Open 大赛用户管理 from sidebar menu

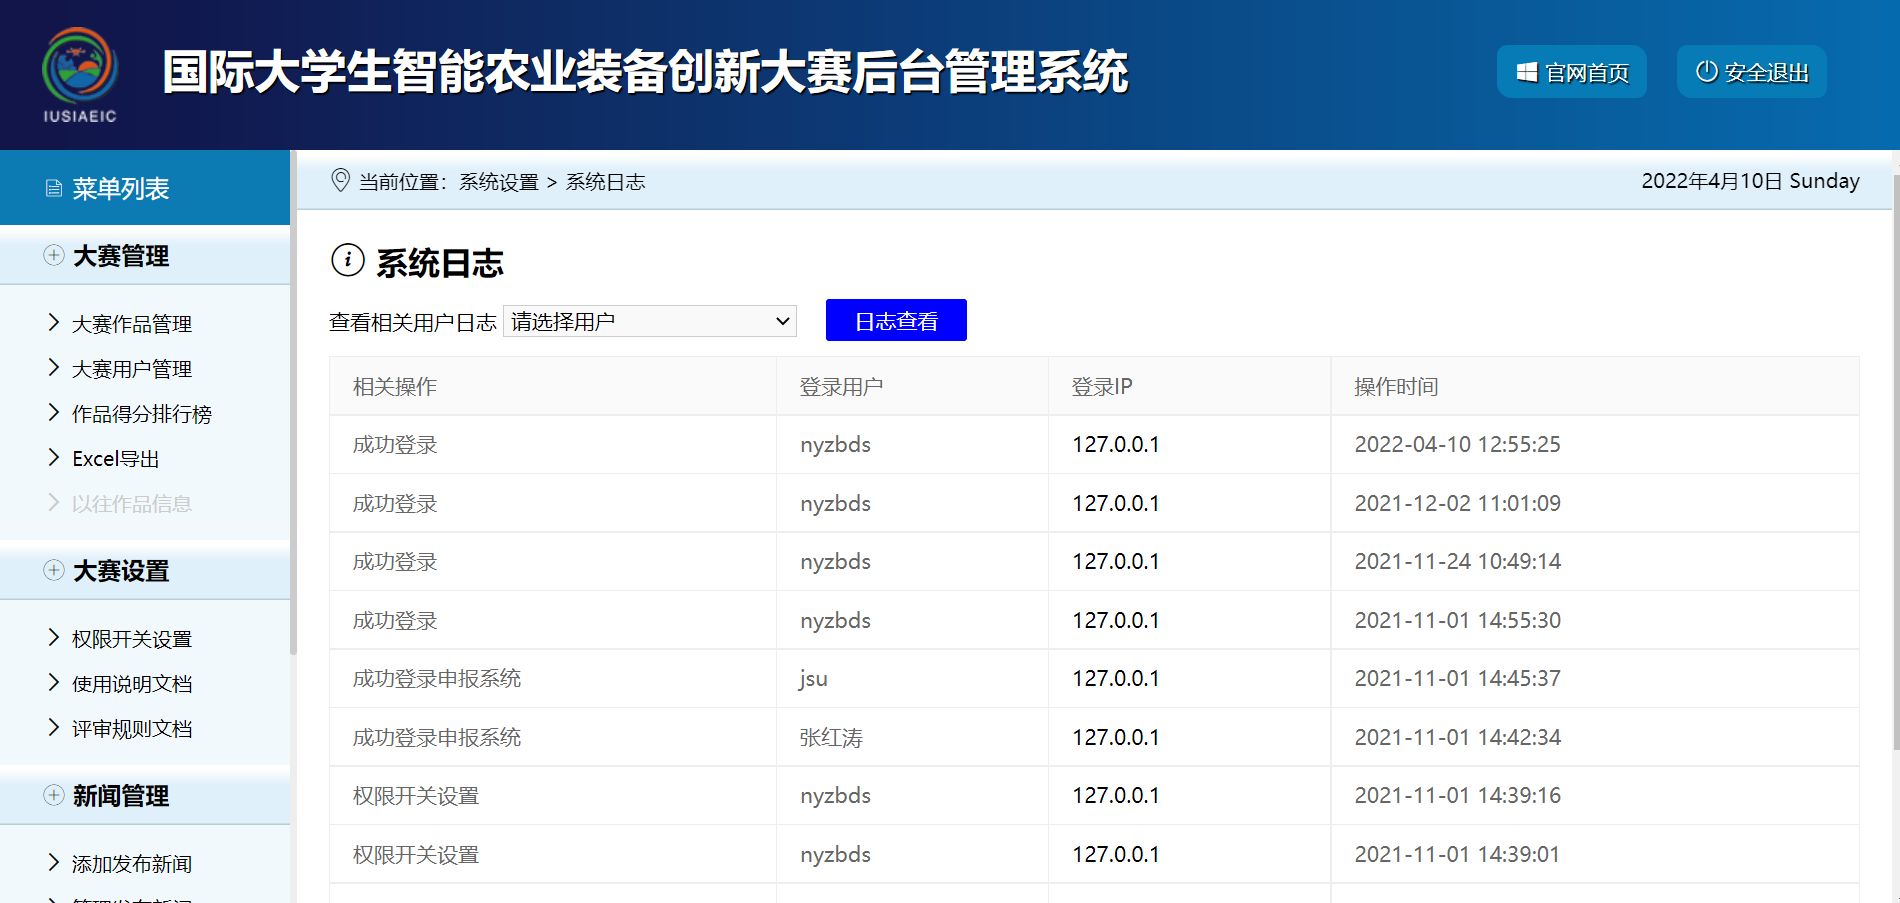click(132, 369)
